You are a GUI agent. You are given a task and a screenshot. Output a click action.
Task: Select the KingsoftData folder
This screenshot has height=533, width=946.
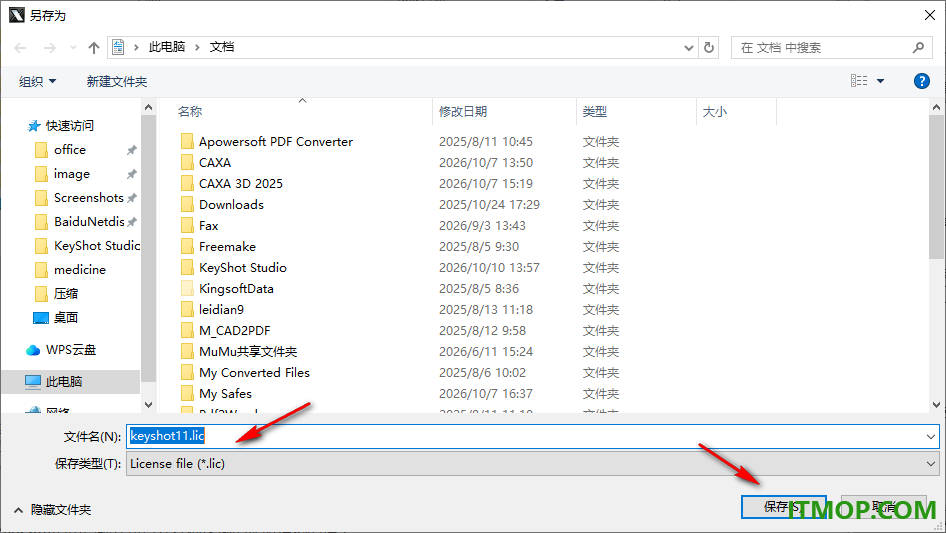coord(236,289)
